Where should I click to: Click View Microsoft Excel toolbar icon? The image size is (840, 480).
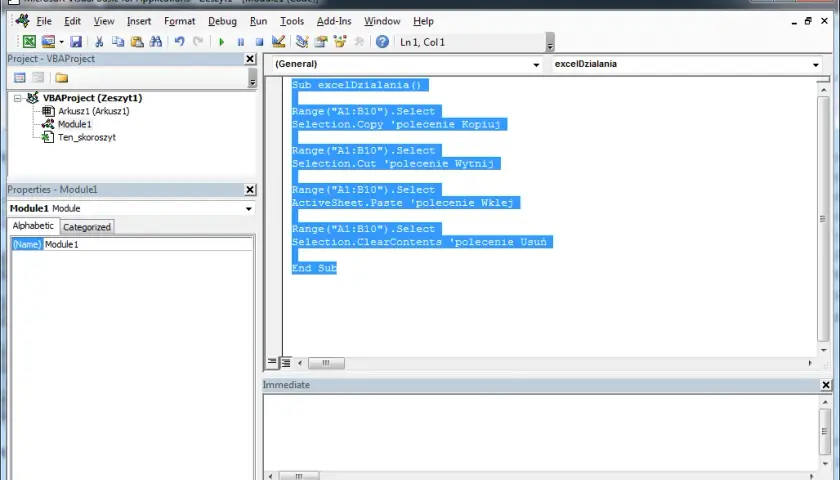(29, 42)
